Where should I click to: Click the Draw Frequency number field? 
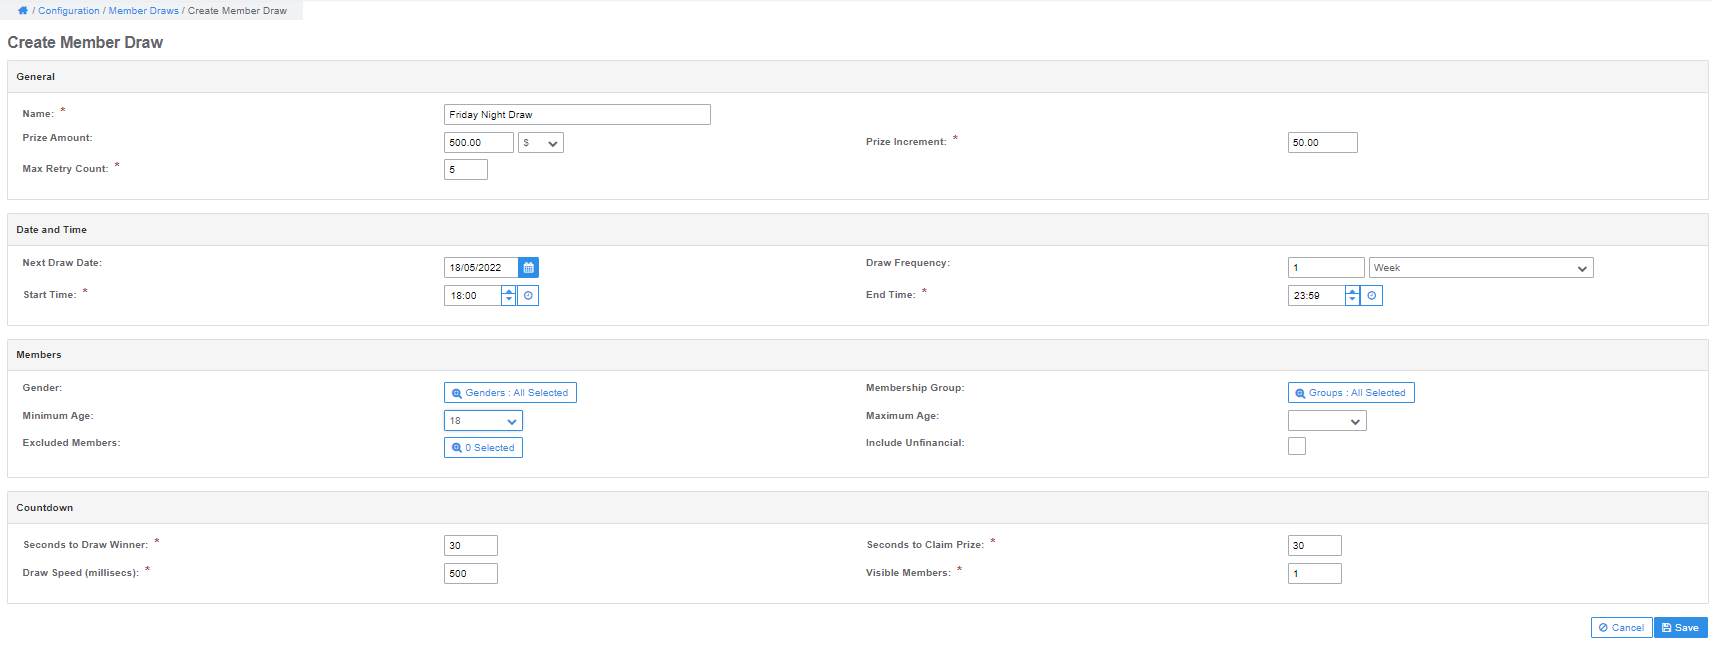[1326, 268]
